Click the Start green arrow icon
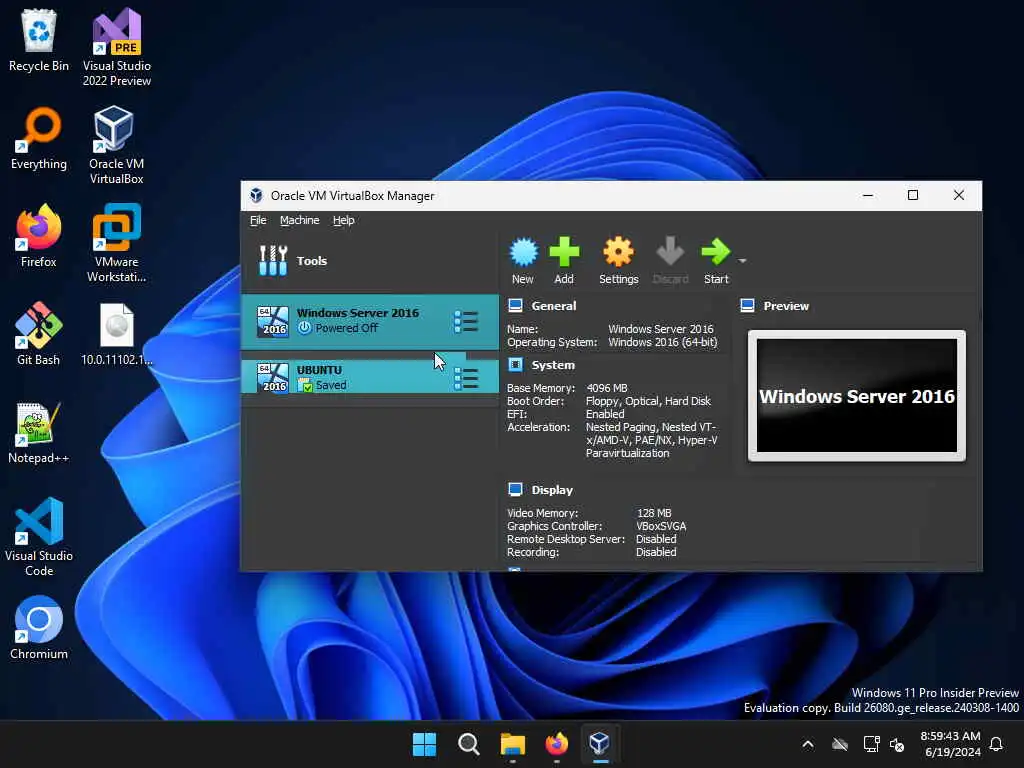 click(x=716, y=252)
